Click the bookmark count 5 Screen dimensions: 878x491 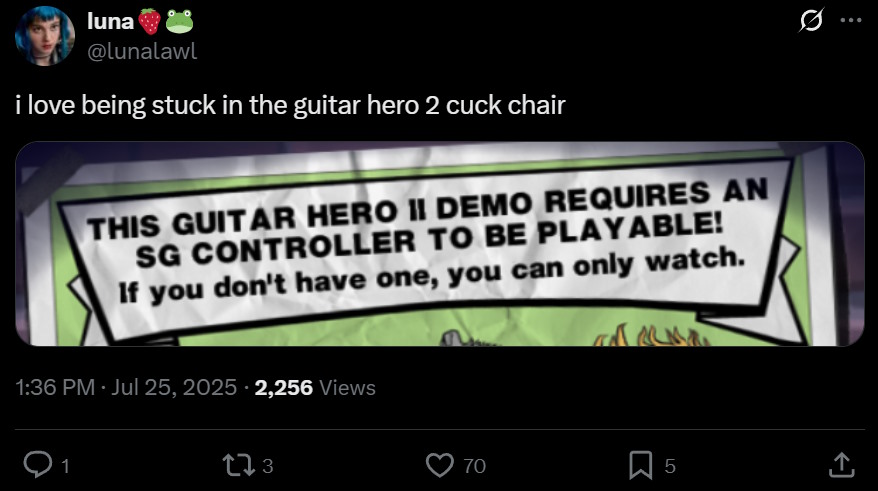pyautogui.click(x=670, y=466)
